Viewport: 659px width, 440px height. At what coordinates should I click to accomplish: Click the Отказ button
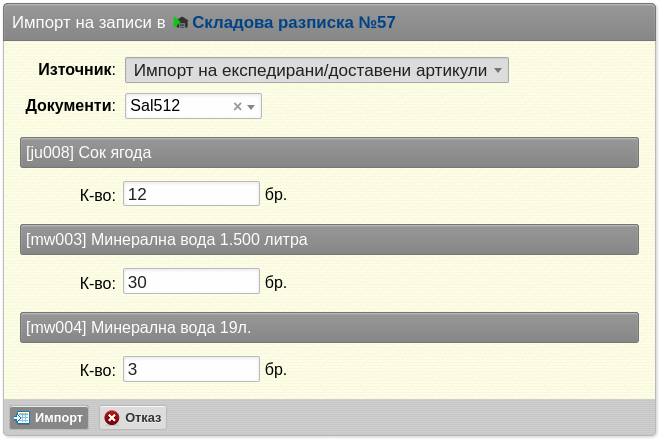(133, 418)
